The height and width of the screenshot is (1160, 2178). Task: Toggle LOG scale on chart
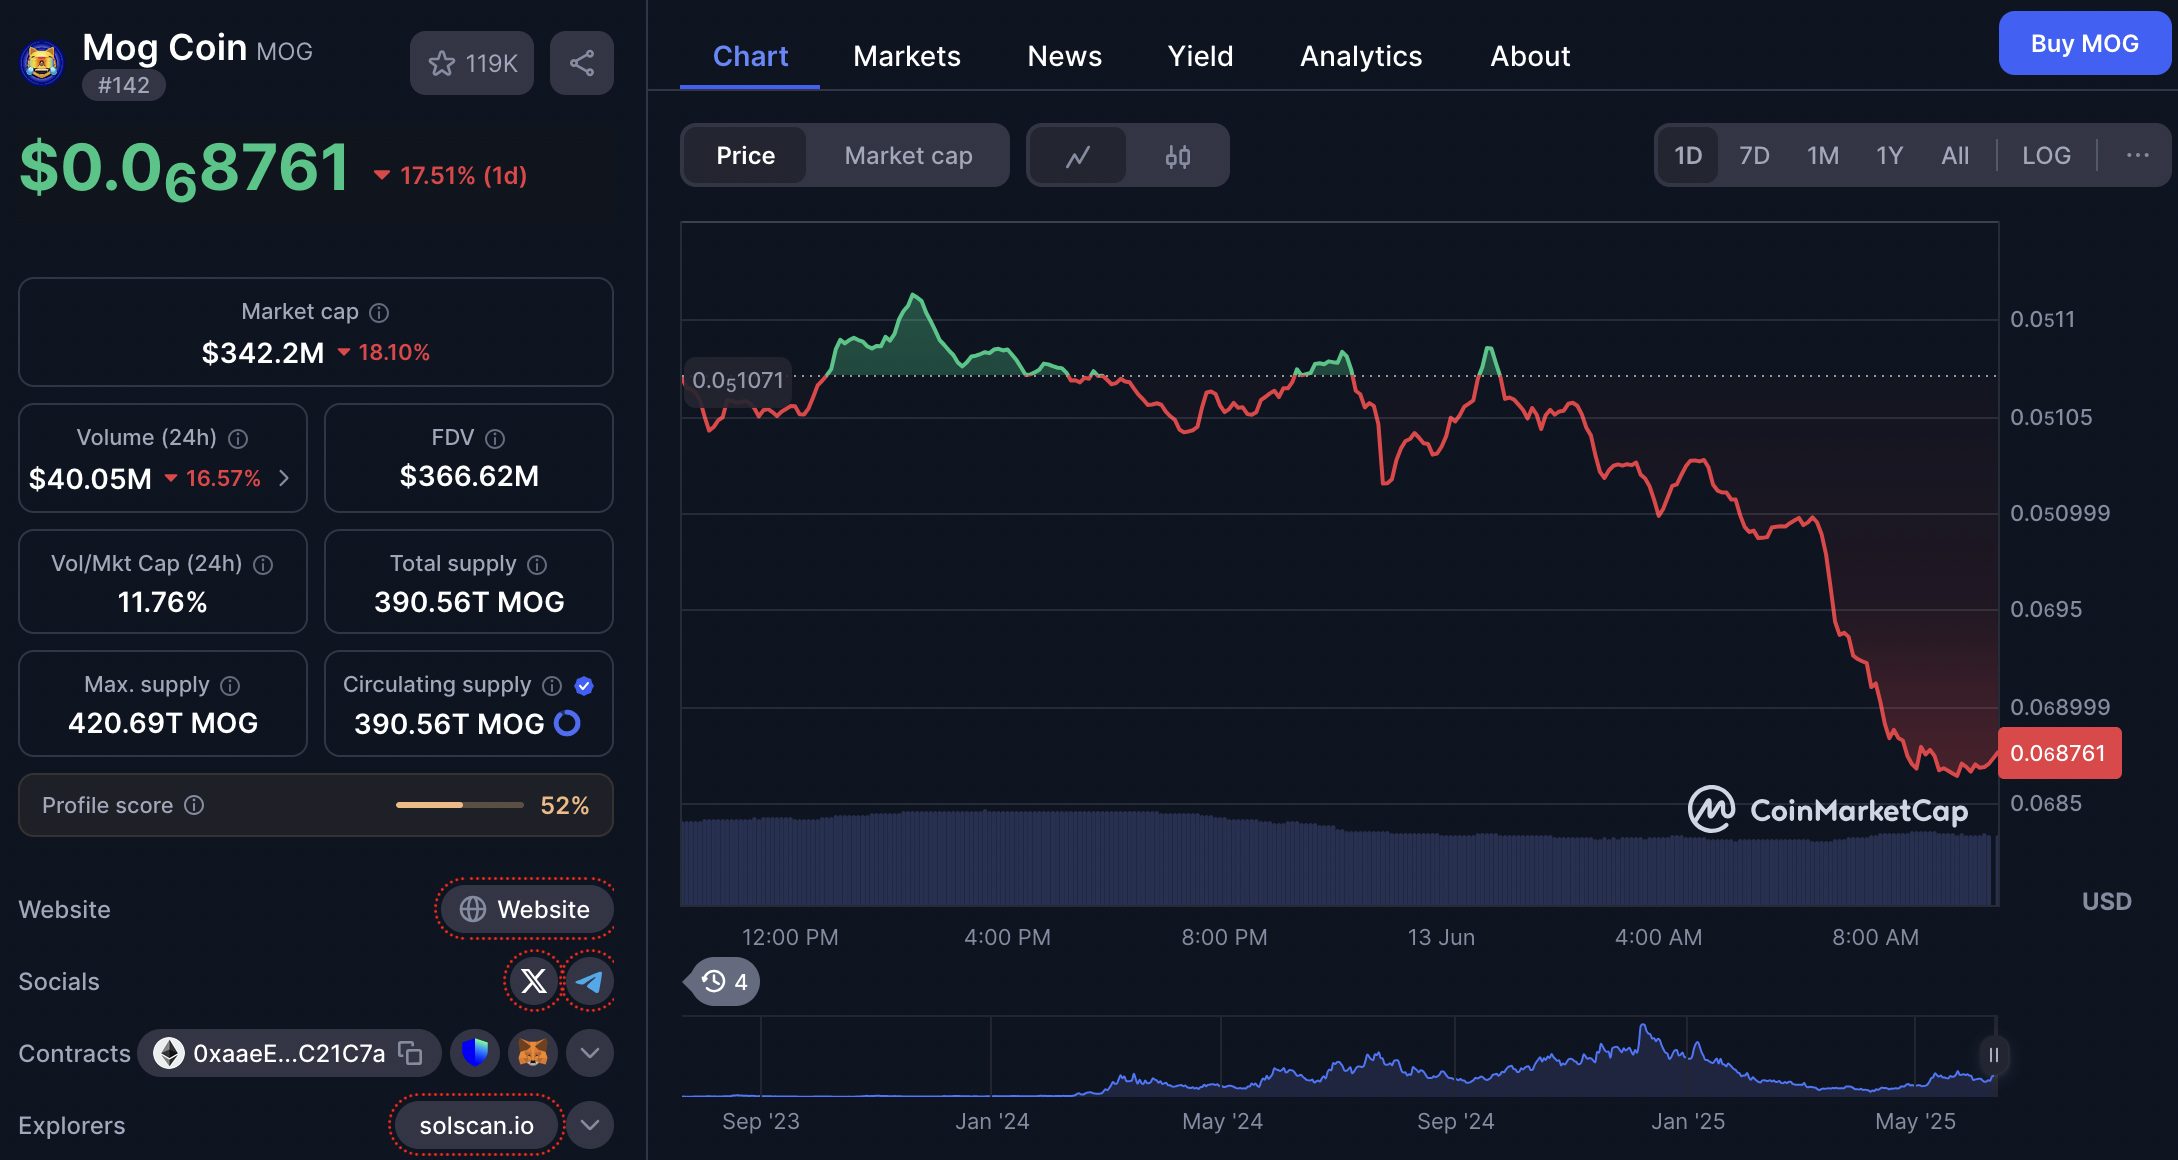[x=2046, y=156]
